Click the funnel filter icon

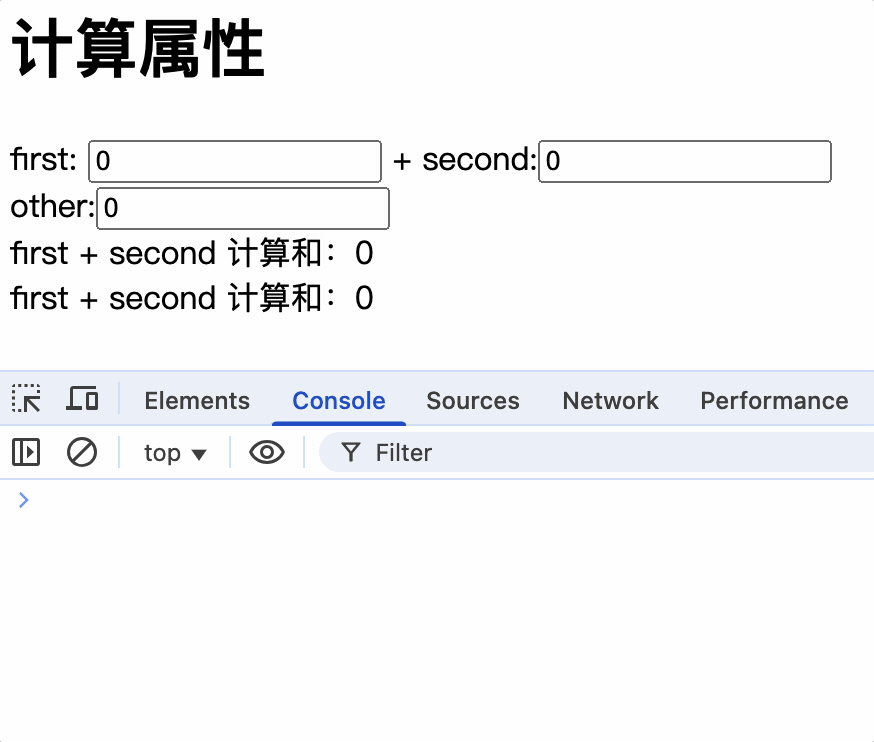point(350,453)
